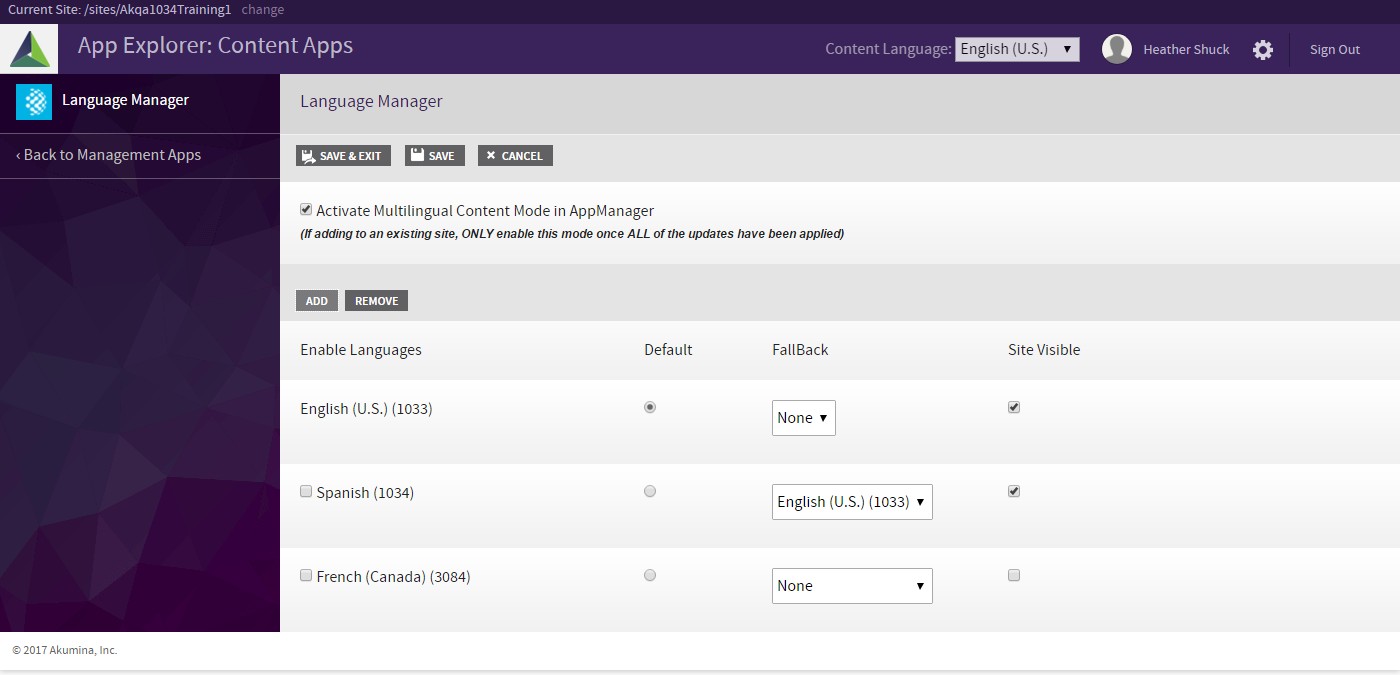Select the Language Manager app icon in sidebar
Screen dimensions: 1400x675
pyautogui.click(x=33, y=102)
